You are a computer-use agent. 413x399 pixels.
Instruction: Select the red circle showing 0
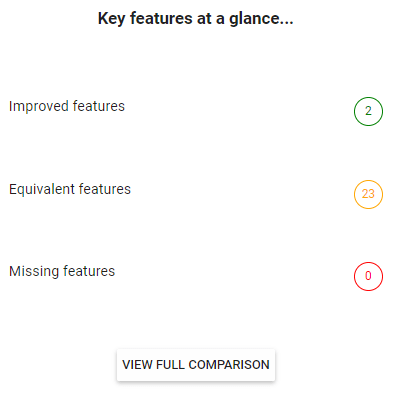point(368,276)
